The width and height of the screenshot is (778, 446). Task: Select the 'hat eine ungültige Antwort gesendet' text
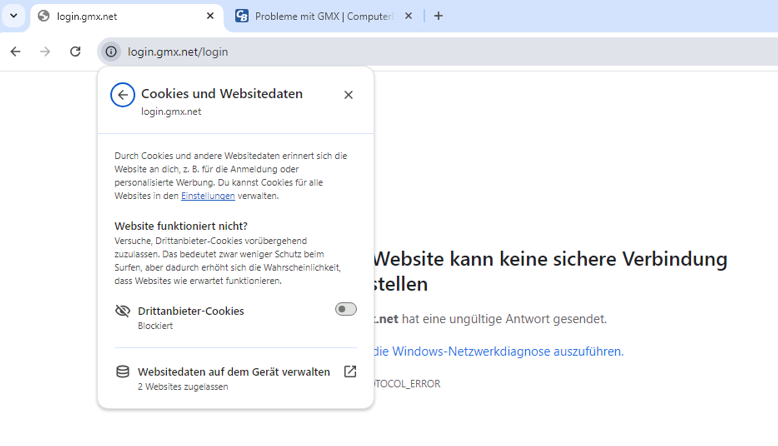click(504, 319)
